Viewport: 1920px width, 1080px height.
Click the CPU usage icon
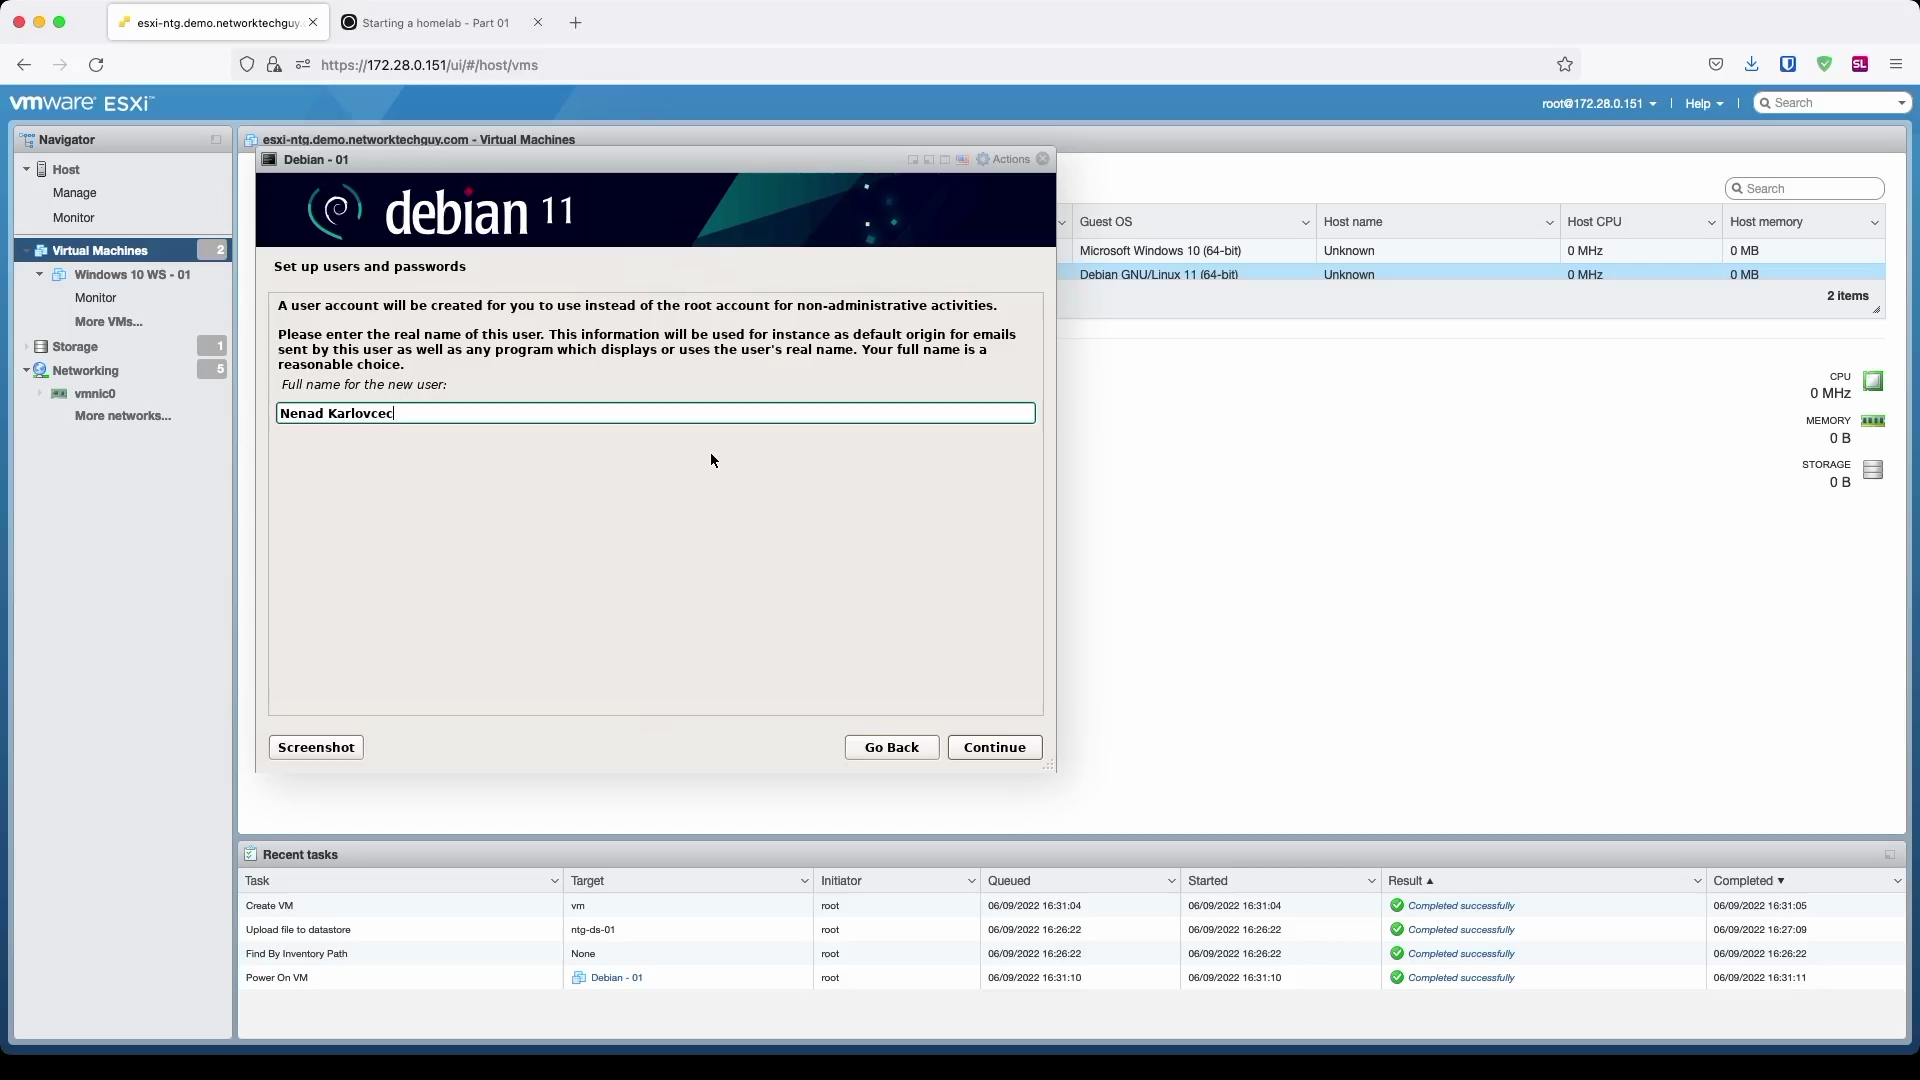tap(1873, 381)
